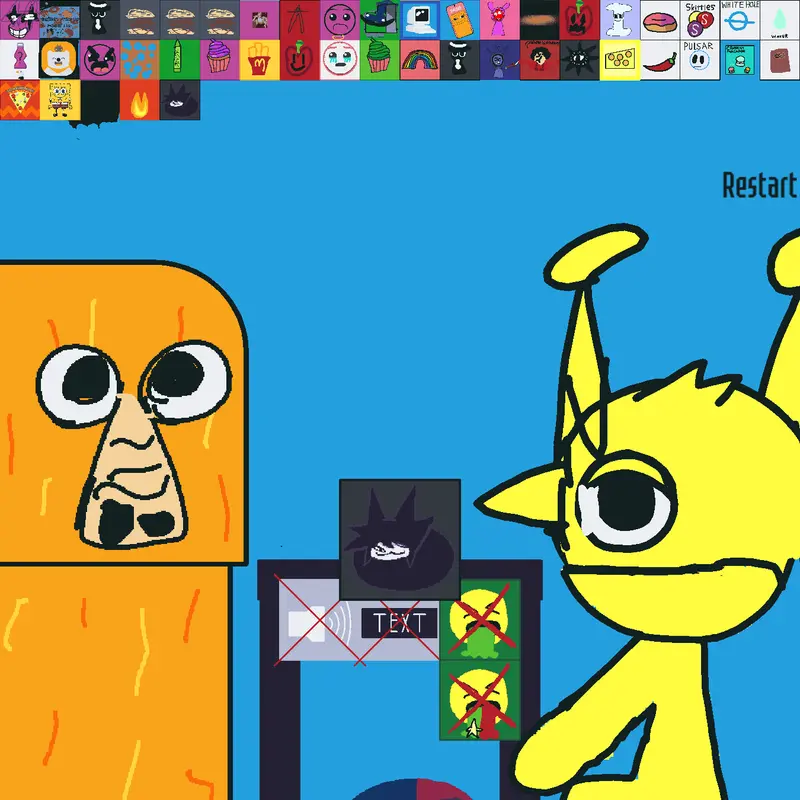Select the rainbow tile
Image resolution: width=800 pixels, height=800 pixels.
click(x=420, y=60)
